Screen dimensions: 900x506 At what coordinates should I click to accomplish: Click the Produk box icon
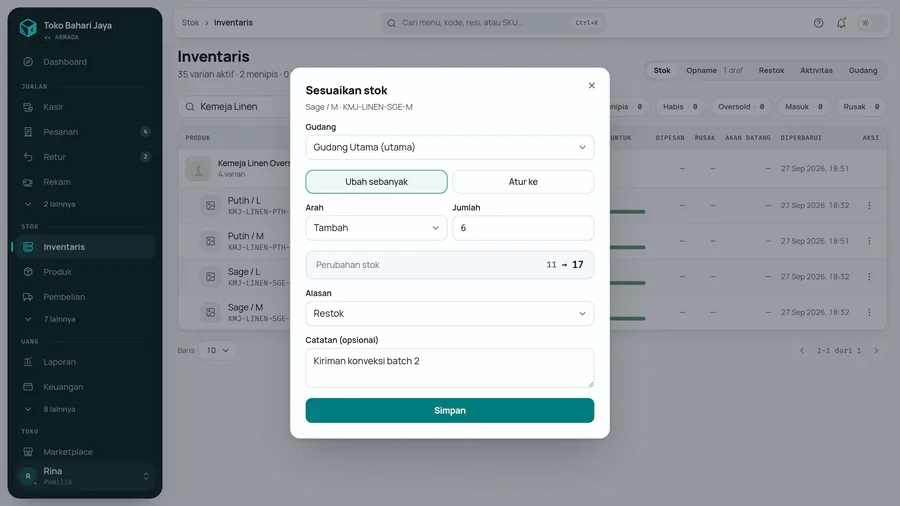[28, 272]
